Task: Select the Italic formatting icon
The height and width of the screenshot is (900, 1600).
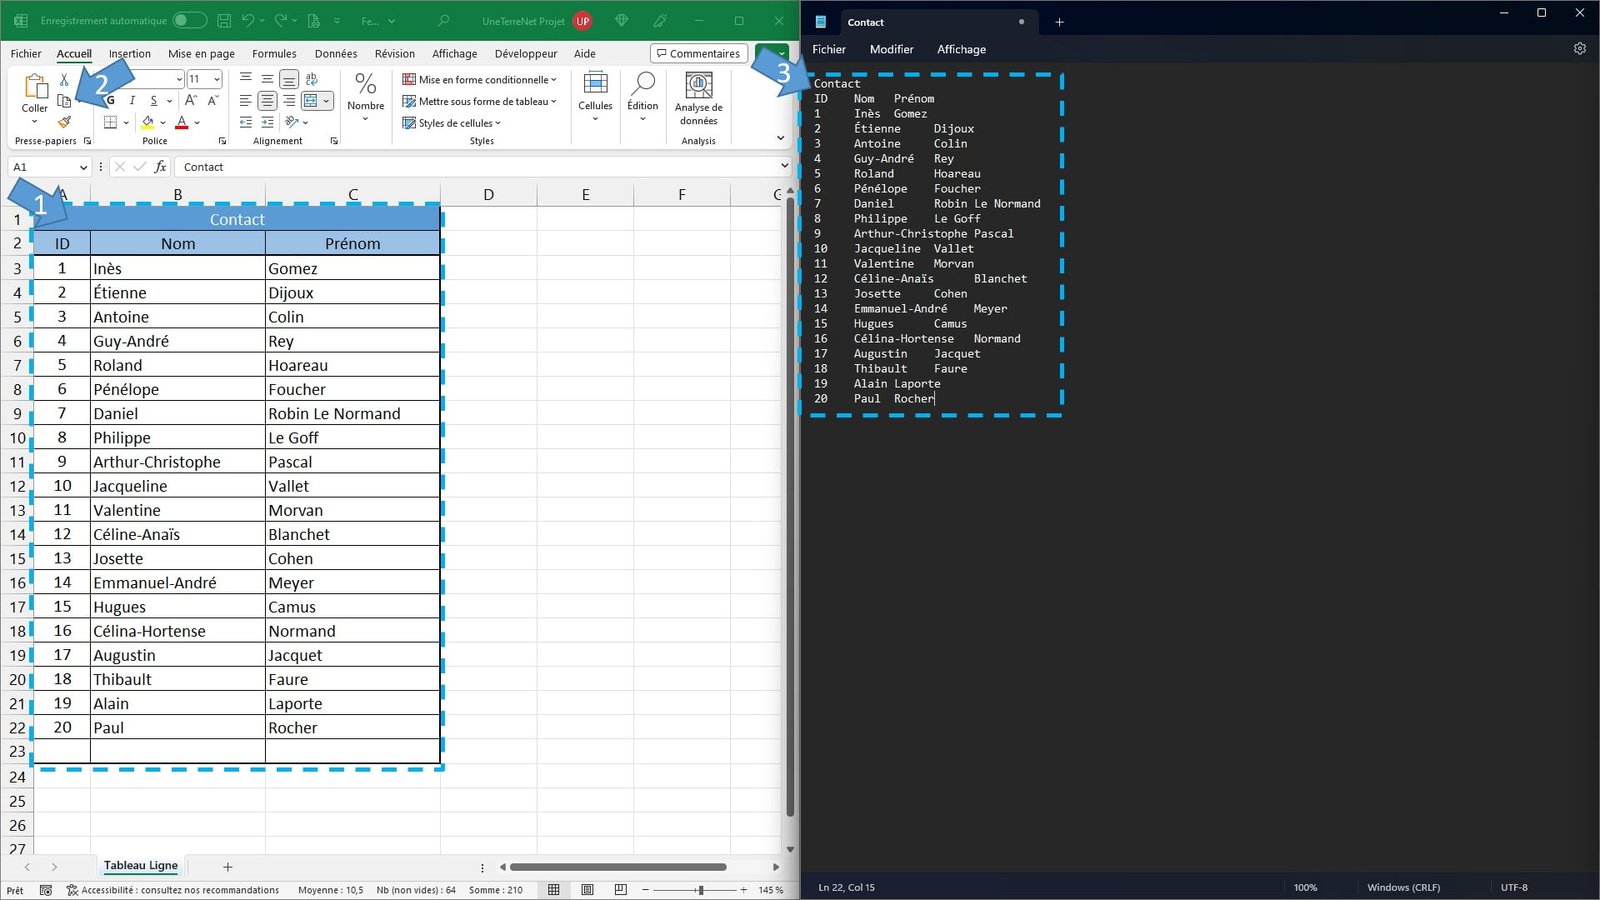Action: pos(133,101)
